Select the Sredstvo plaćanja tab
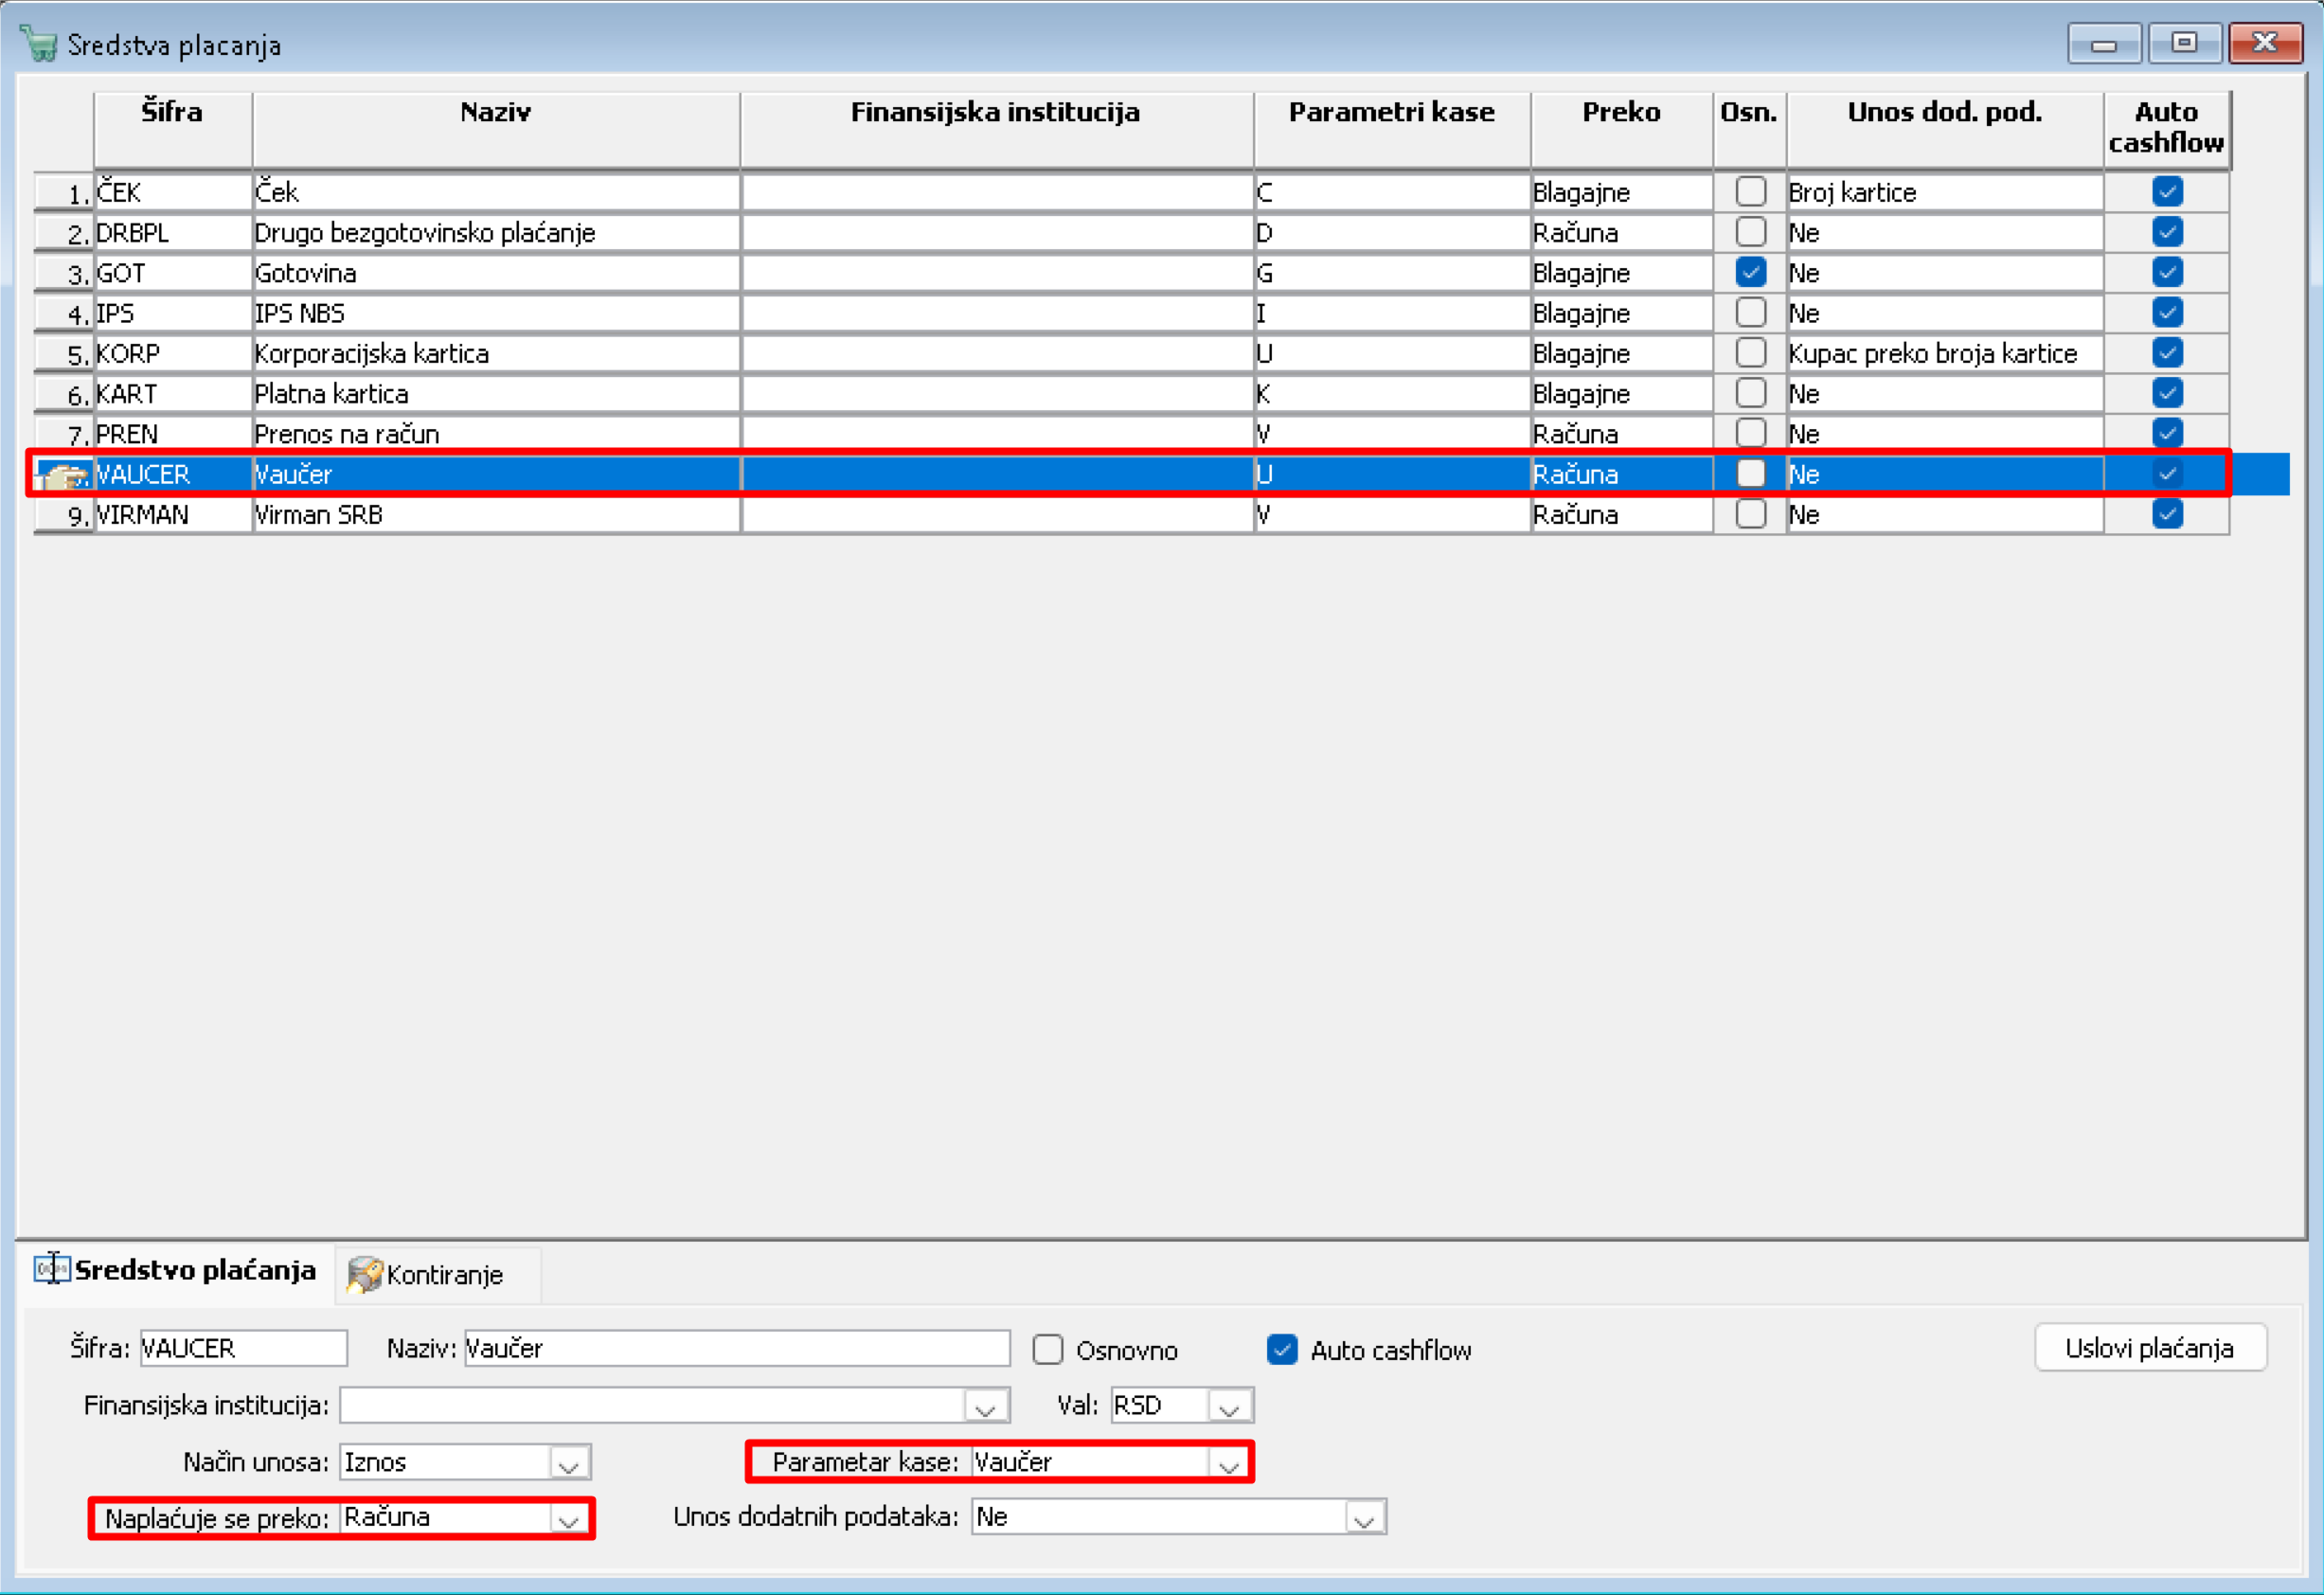This screenshot has height=1595, width=2324. pyautogui.click(x=194, y=1270)
